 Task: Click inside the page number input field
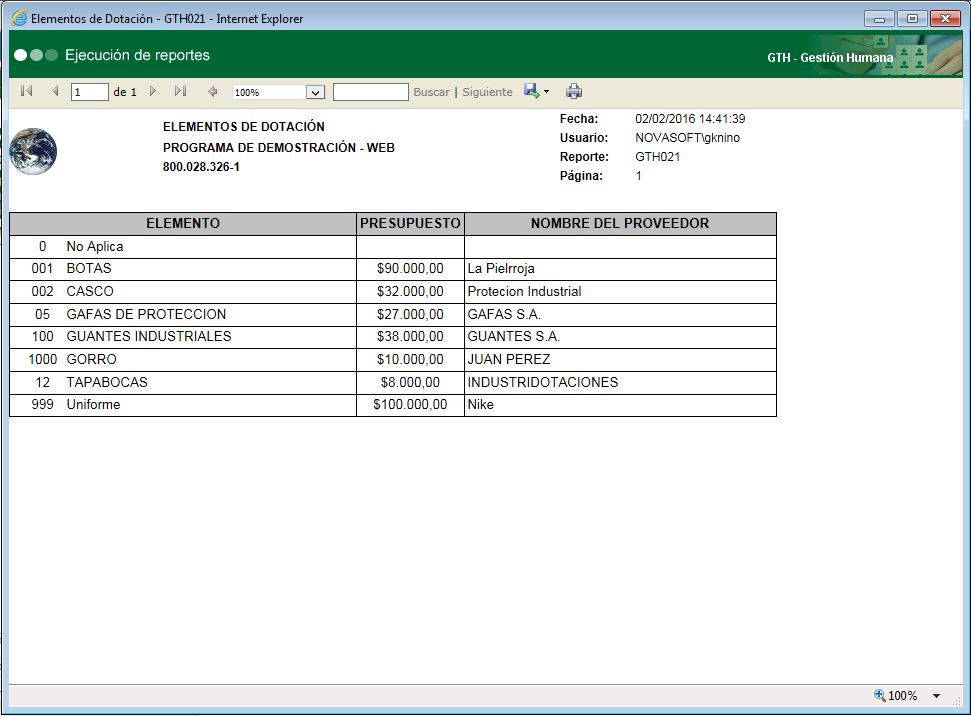pyautogui.click(x=88, y=91)
